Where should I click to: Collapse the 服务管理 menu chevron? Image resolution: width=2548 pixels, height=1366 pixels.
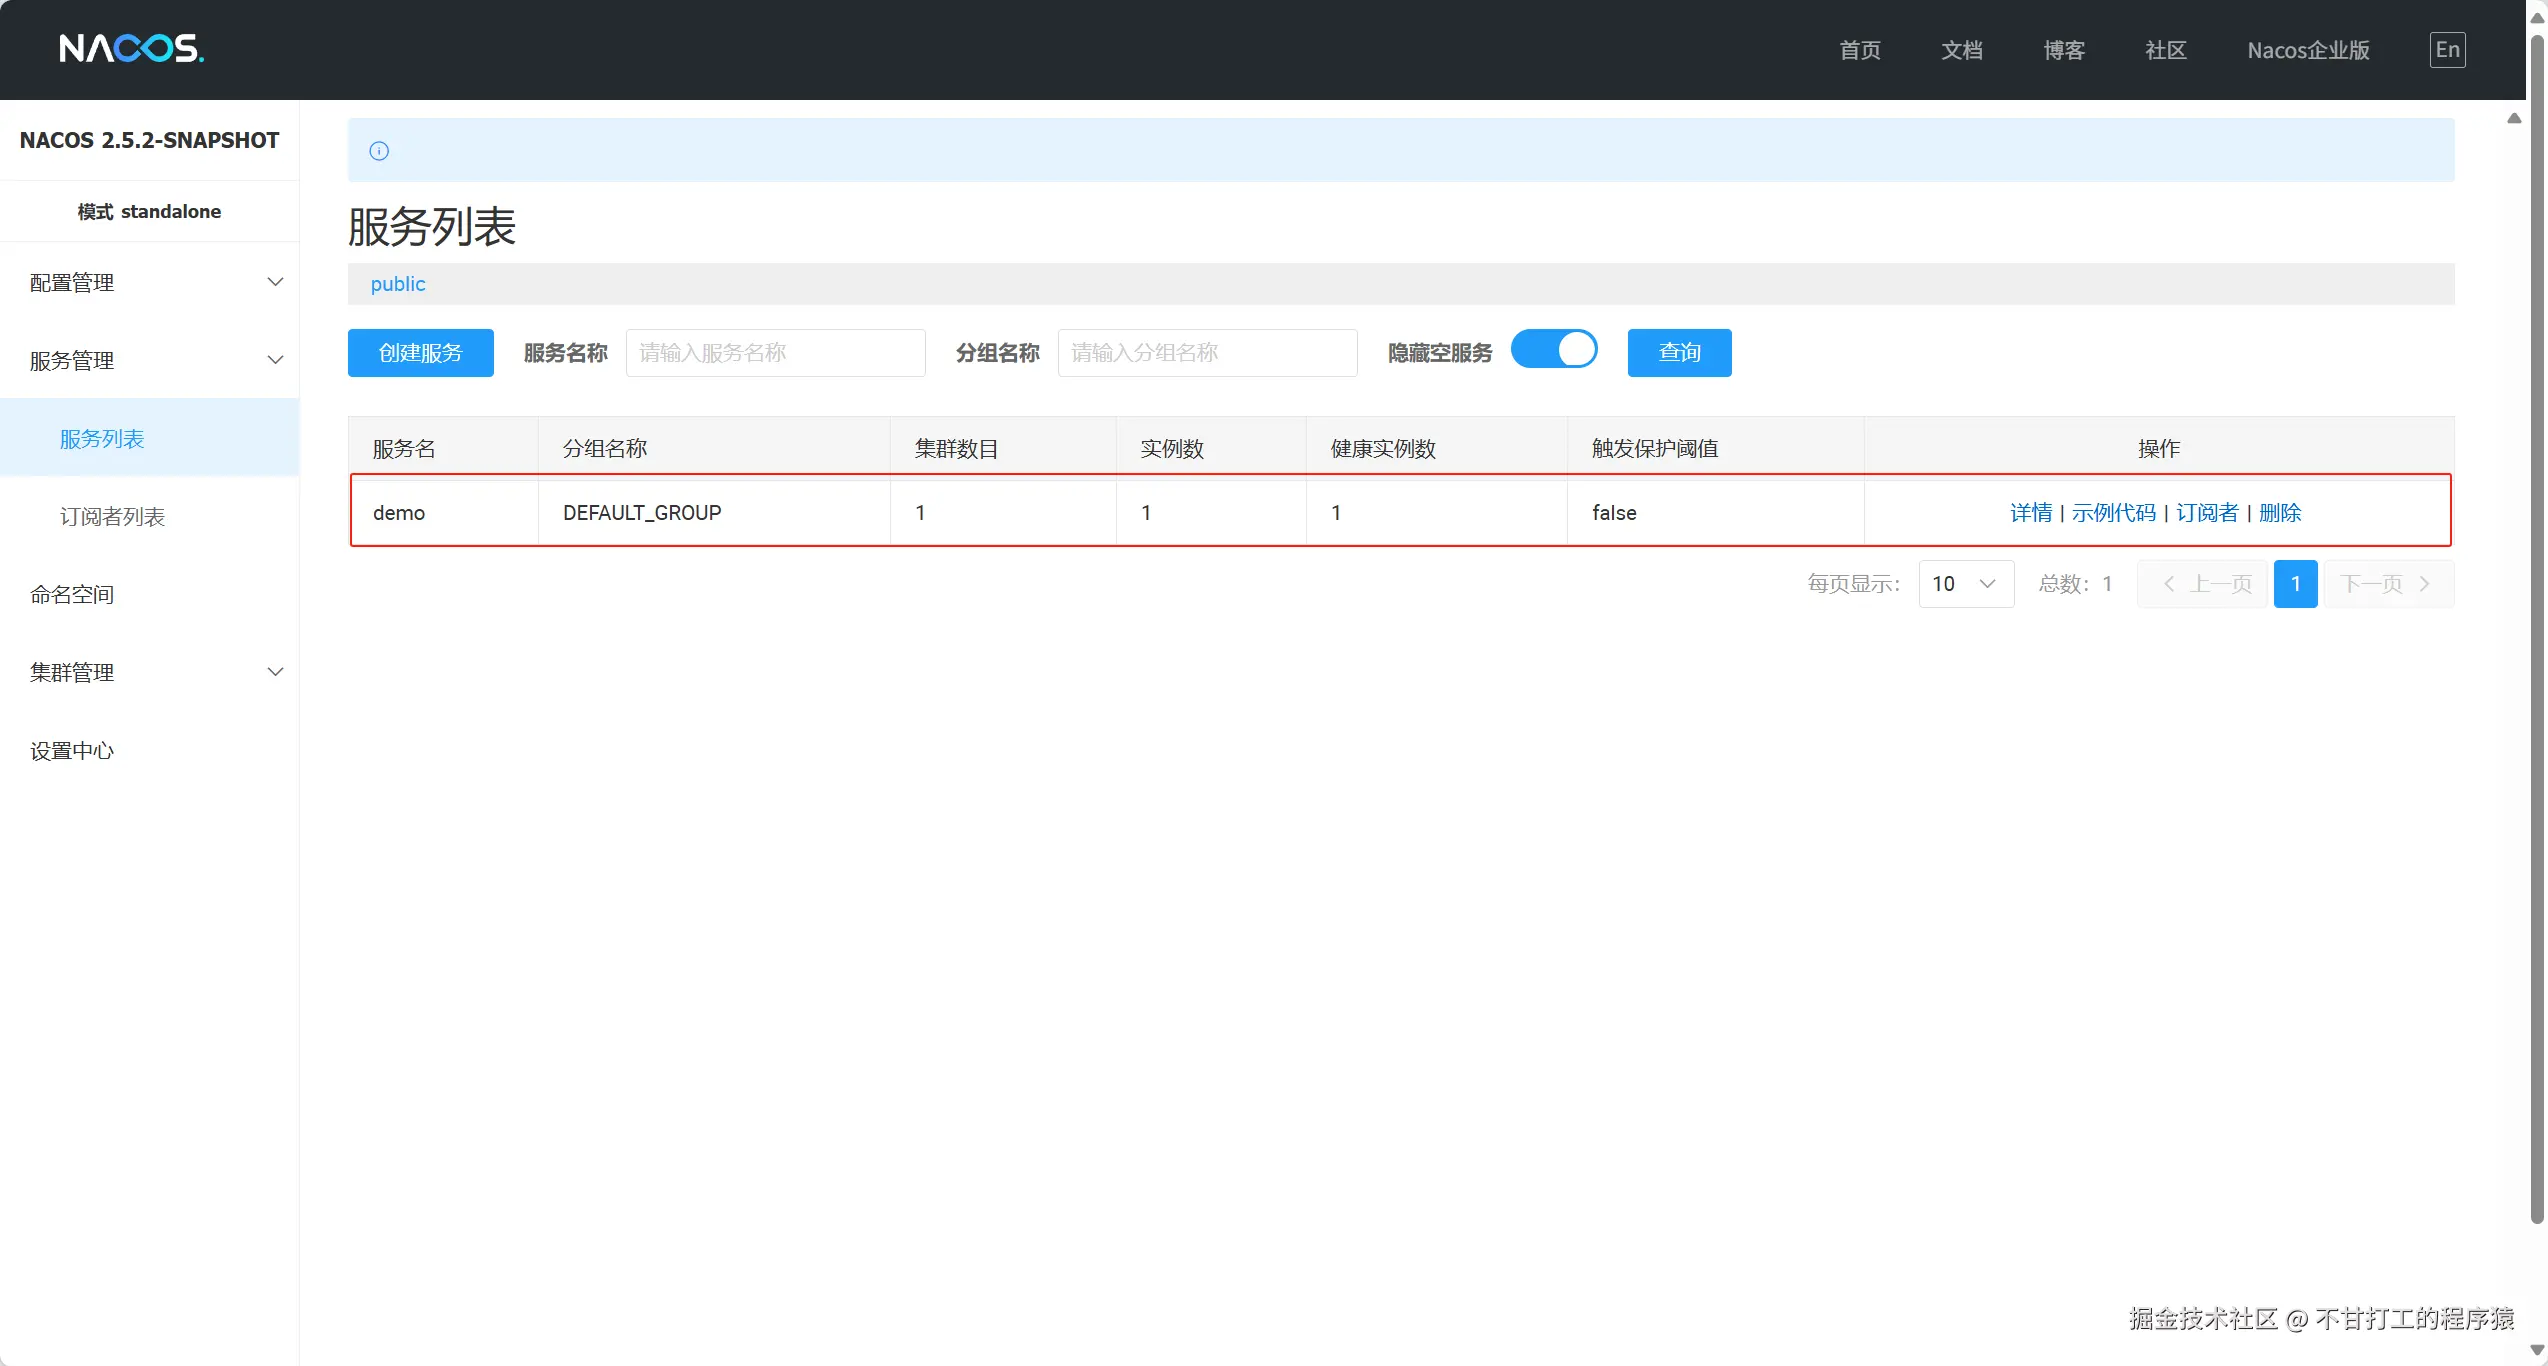point(275,360)
